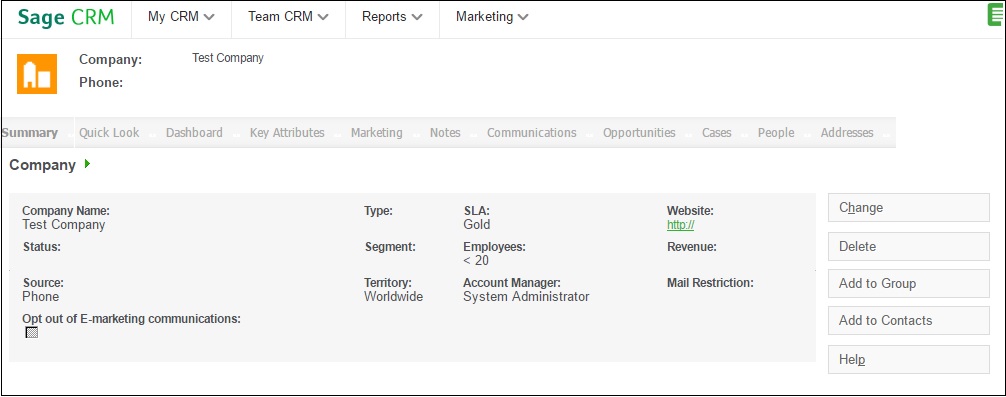The width and height of the screenshot is (1006, 397).
Task: Switch to the Summary tab
Action: coord(30,133)
